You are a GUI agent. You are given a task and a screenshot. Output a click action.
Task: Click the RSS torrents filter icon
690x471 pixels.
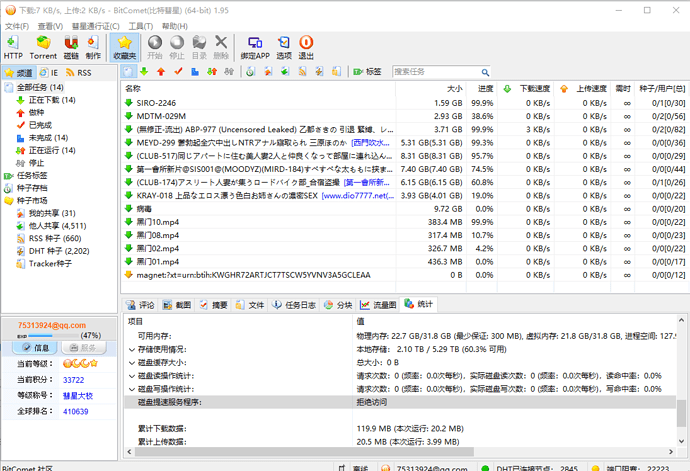click(302, 71)
